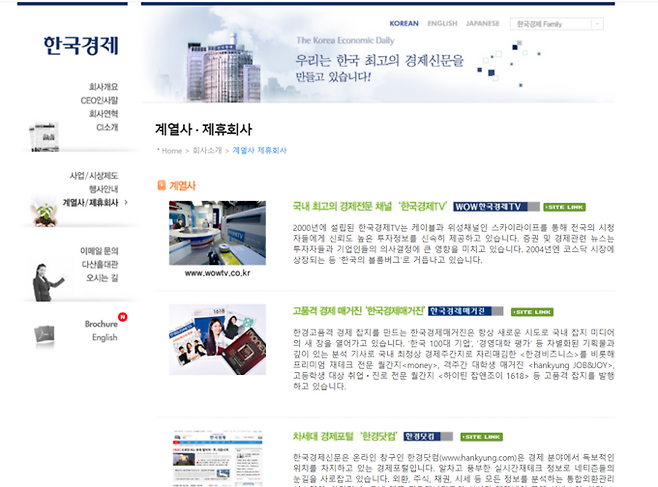Click Home in the breadcrumb
Screen dimensions: 658x487
(x=172, y=151)
